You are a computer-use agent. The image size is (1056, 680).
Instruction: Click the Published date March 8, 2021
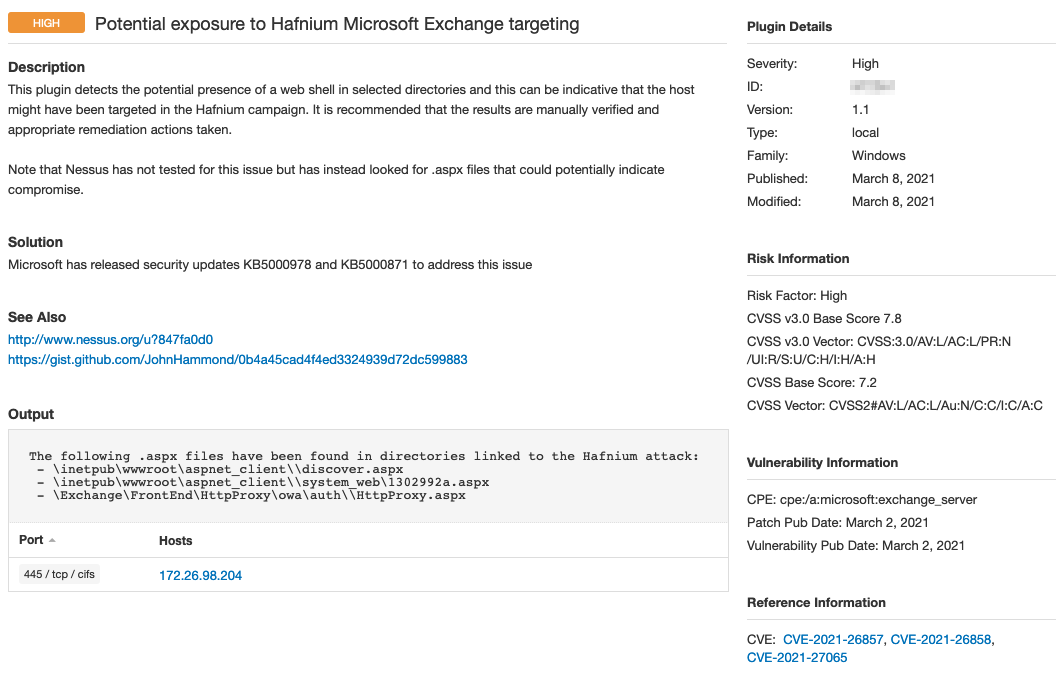[x=893, y=178]
